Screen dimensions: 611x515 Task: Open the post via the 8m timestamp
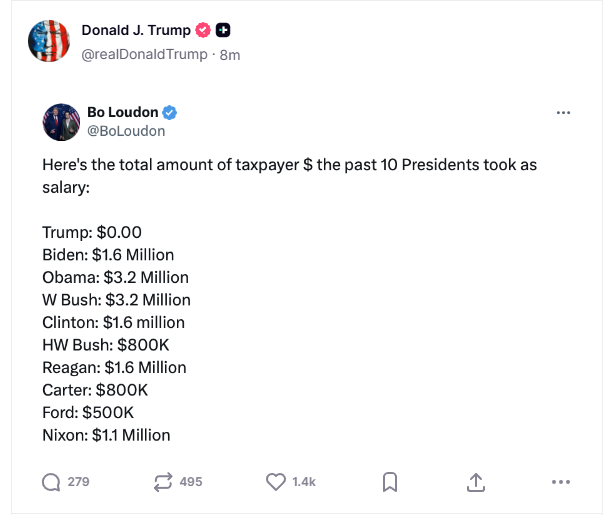[x=230, y=54]
